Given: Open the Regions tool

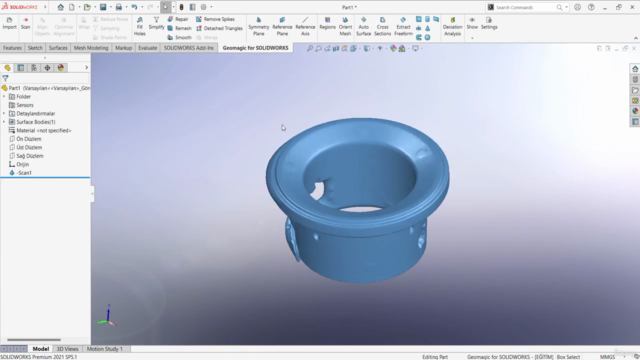Looking at the screenshot, I should click(x=327, y=23).
